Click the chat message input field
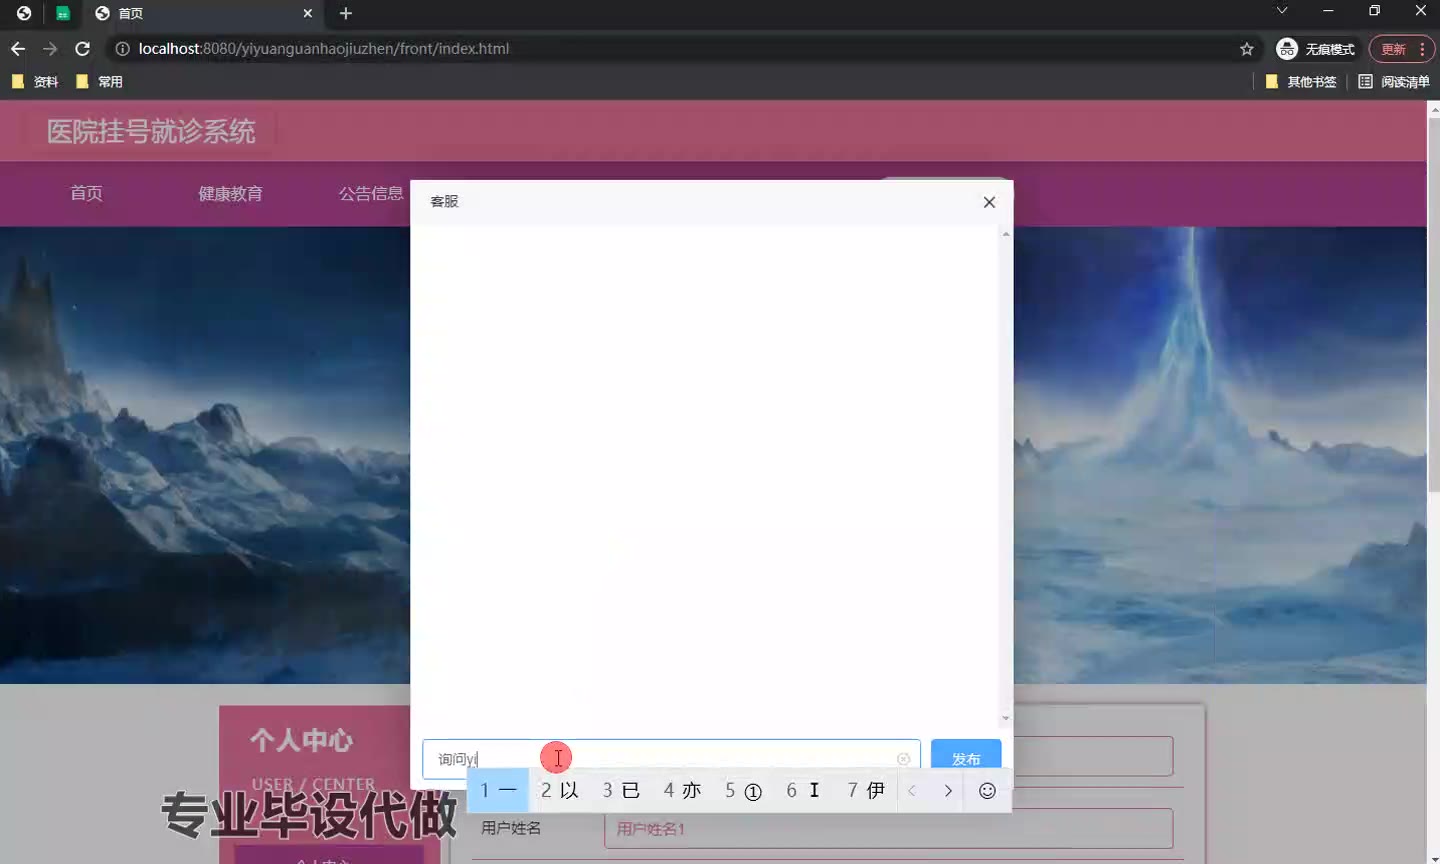The image size is (1440, 864). [671, 759]
